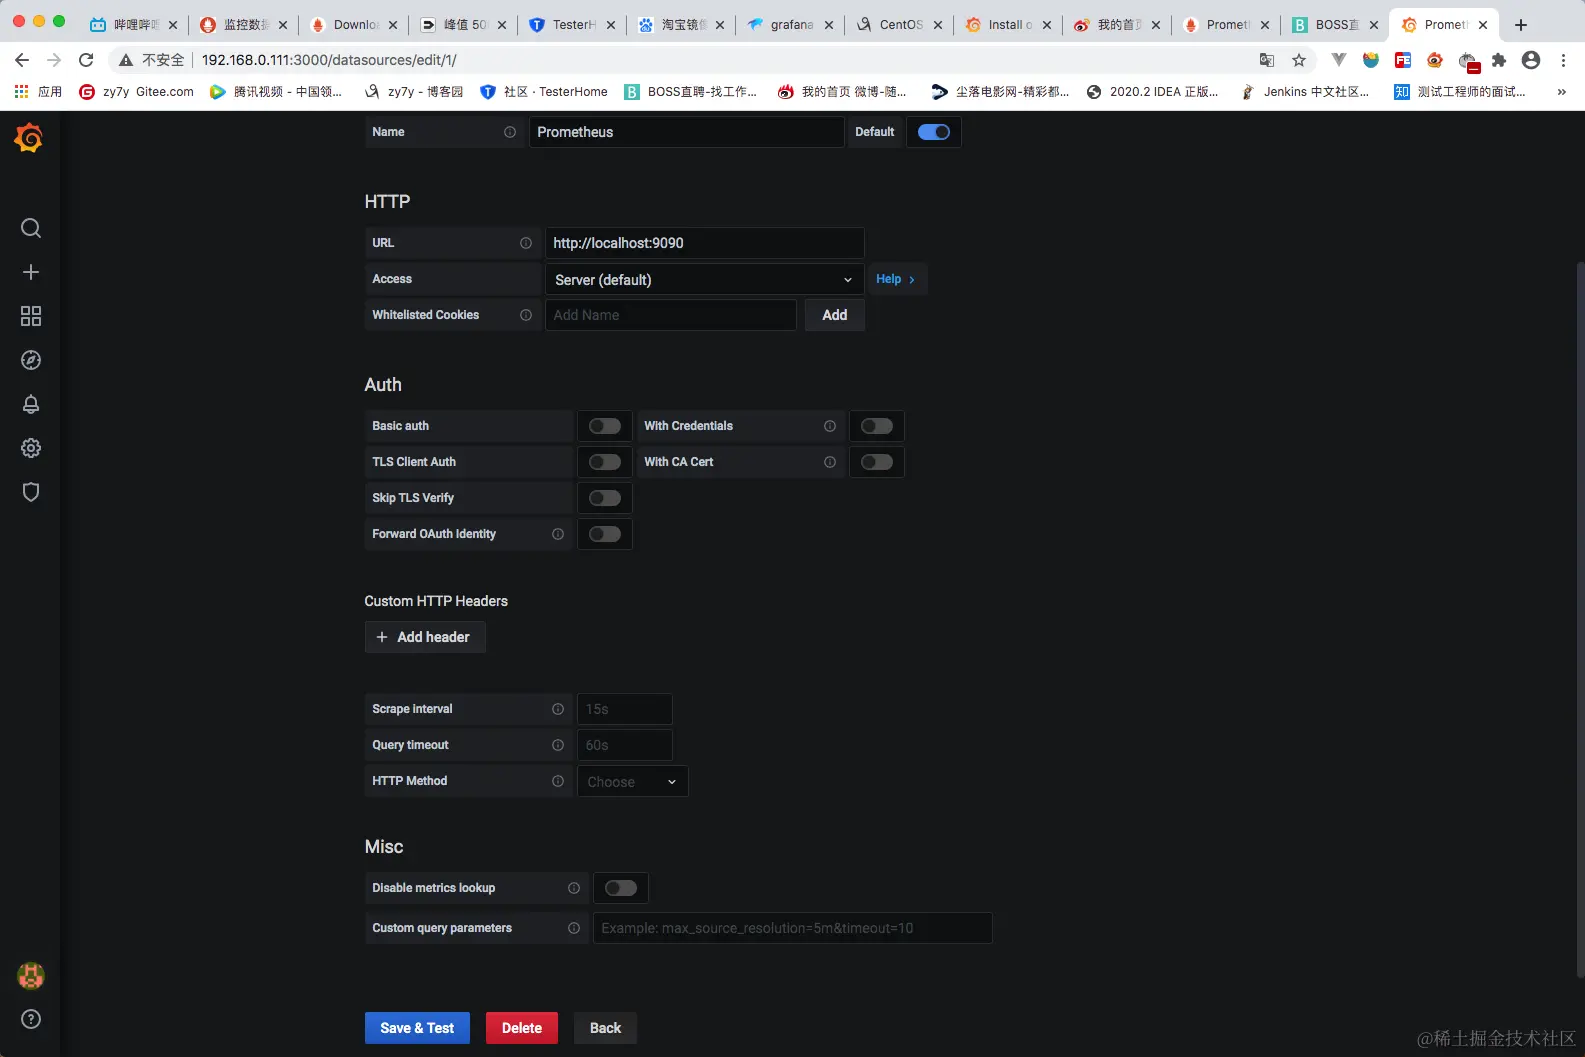Switch to the TesterHome browser tab
This screenshot has height=1057, width=1585.
[572, 25]
